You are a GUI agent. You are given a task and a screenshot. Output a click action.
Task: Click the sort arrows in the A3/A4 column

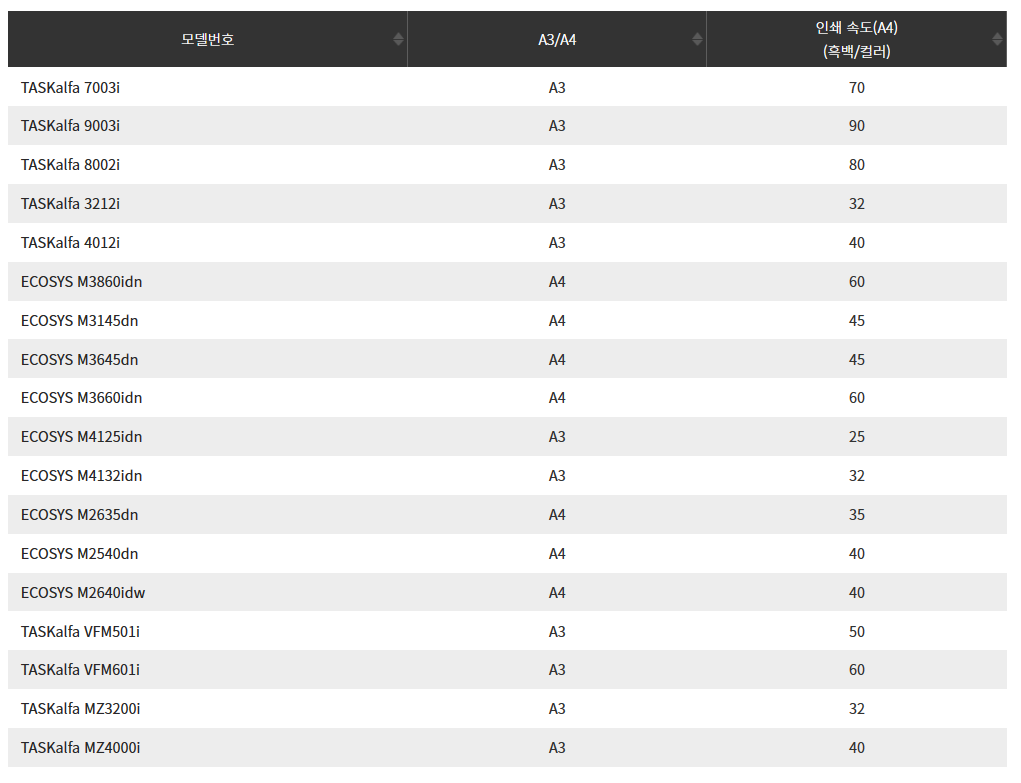697,39
